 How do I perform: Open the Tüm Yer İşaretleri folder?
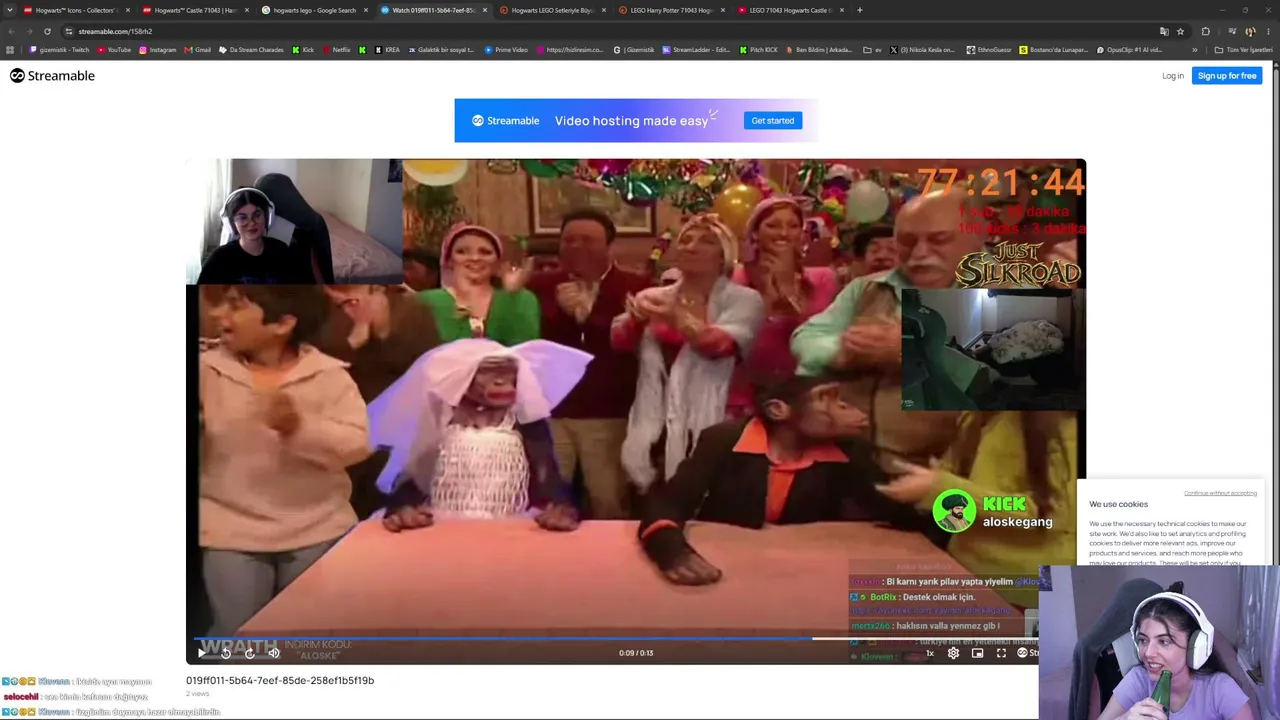coord(1243,50)
